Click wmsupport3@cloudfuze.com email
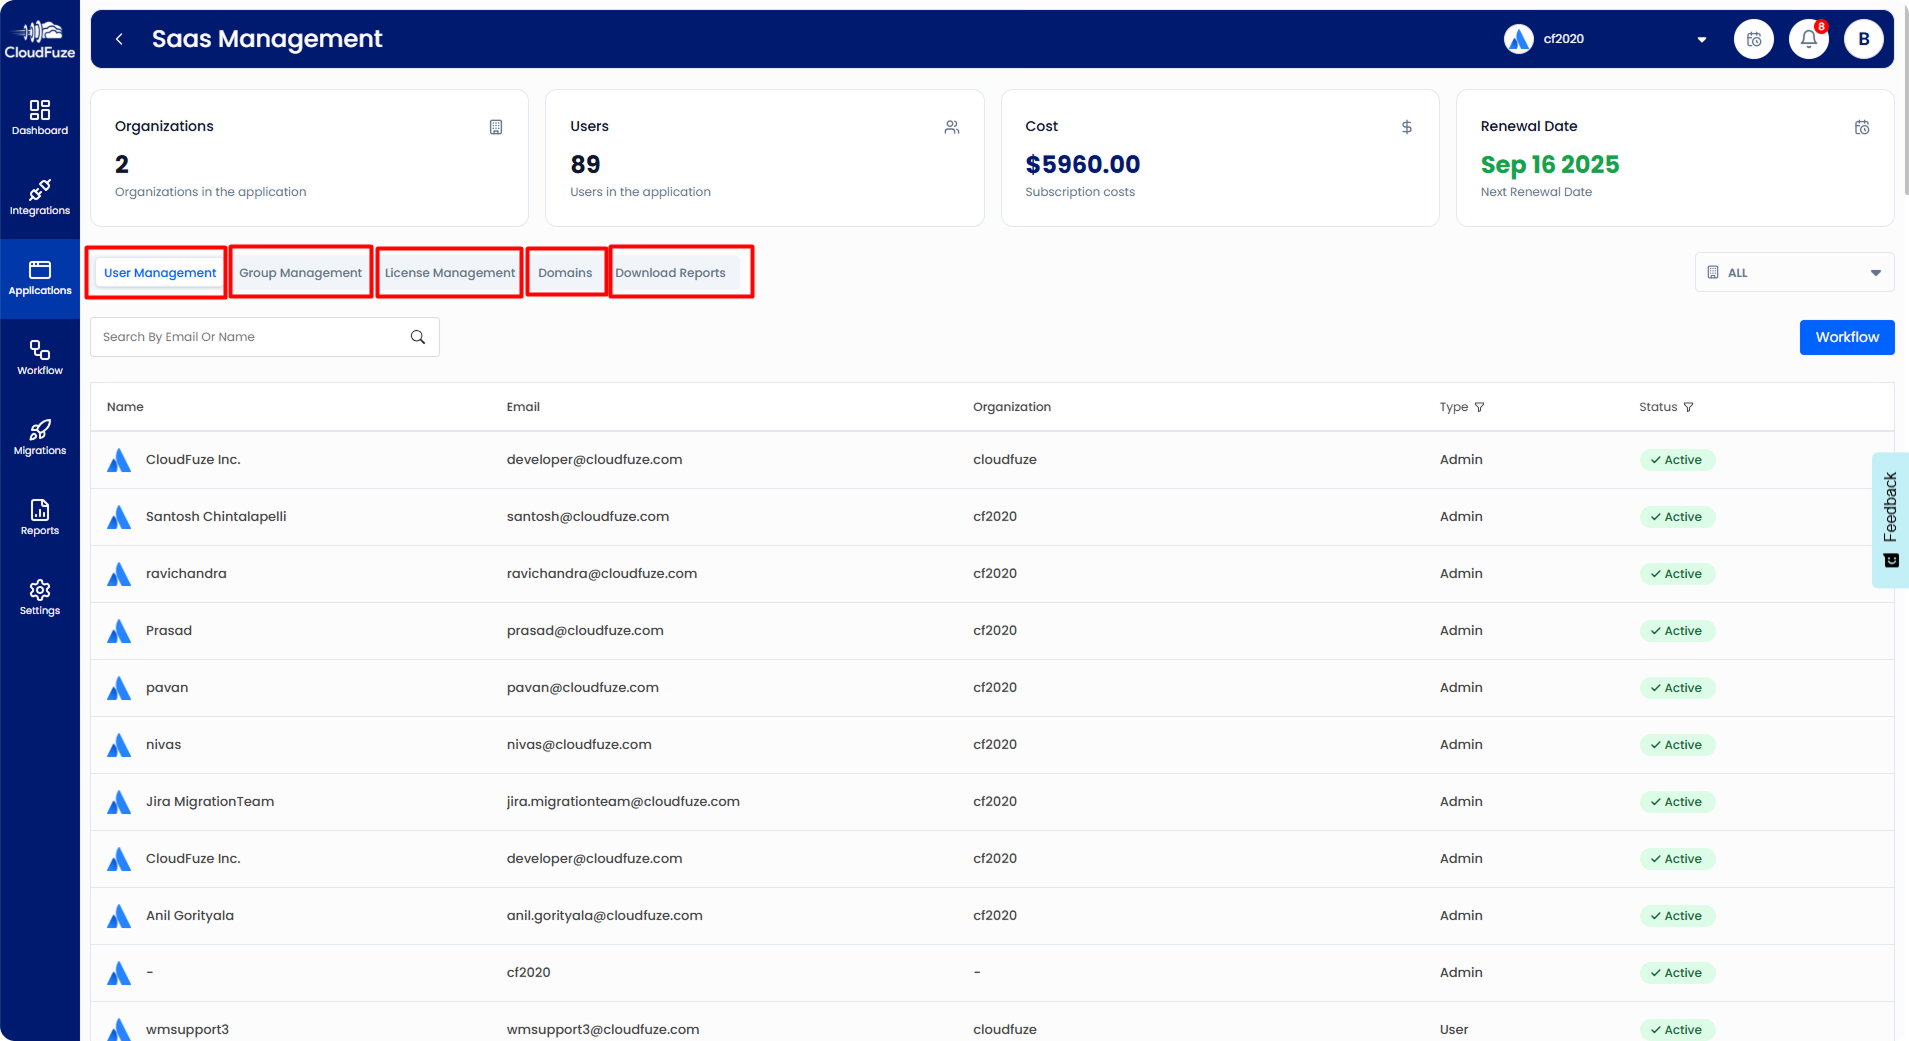The width and height of the screenshot is (1909, 1041). [603, 1030]
